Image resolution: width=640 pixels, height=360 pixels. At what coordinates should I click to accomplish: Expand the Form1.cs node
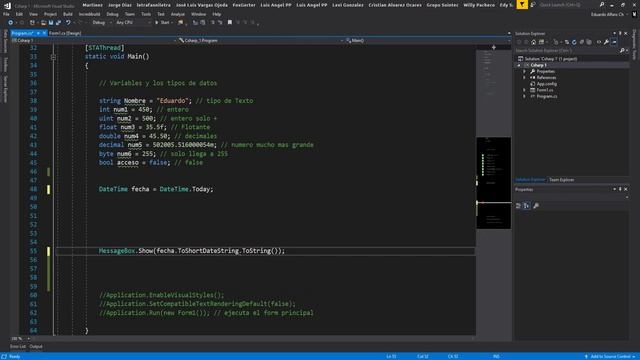point(525,90)
